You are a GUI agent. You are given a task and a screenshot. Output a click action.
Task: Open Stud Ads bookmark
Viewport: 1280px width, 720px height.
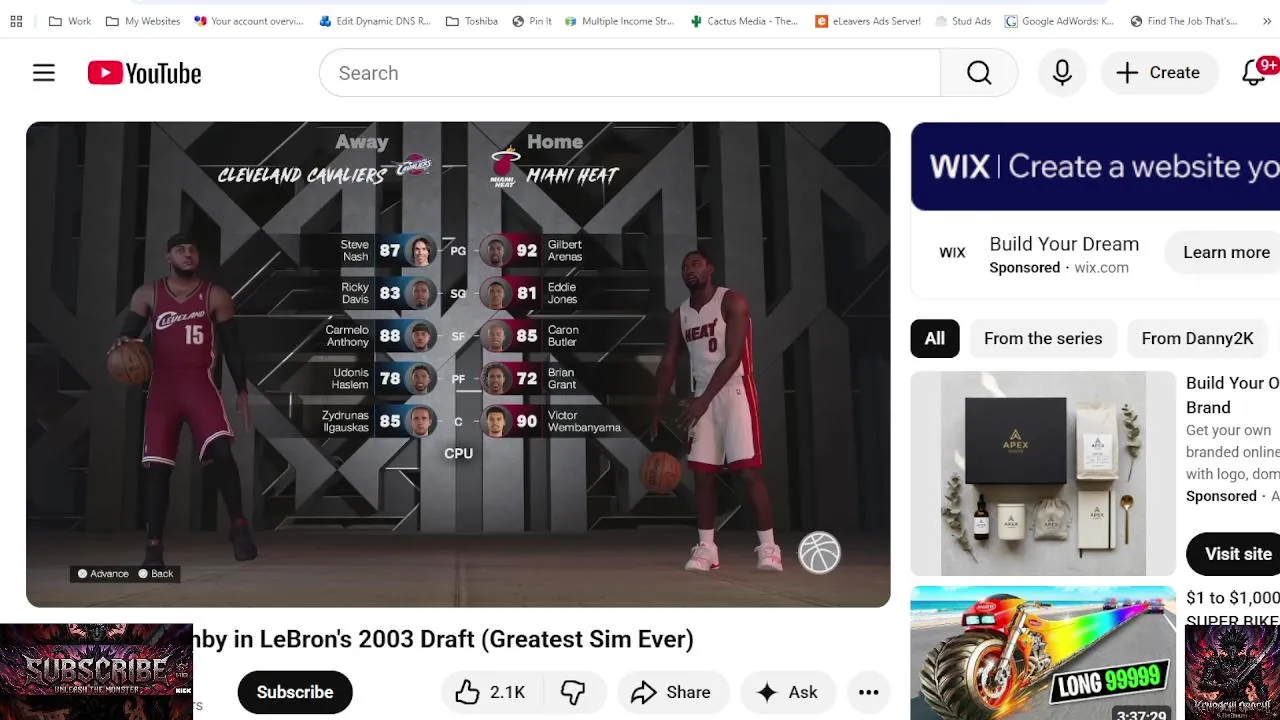[x=963, y=21]
